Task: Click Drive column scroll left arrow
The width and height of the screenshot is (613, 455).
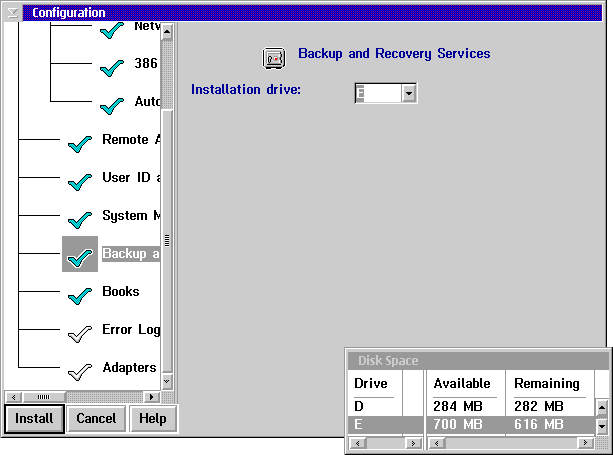Action: (x=357, y=443)
